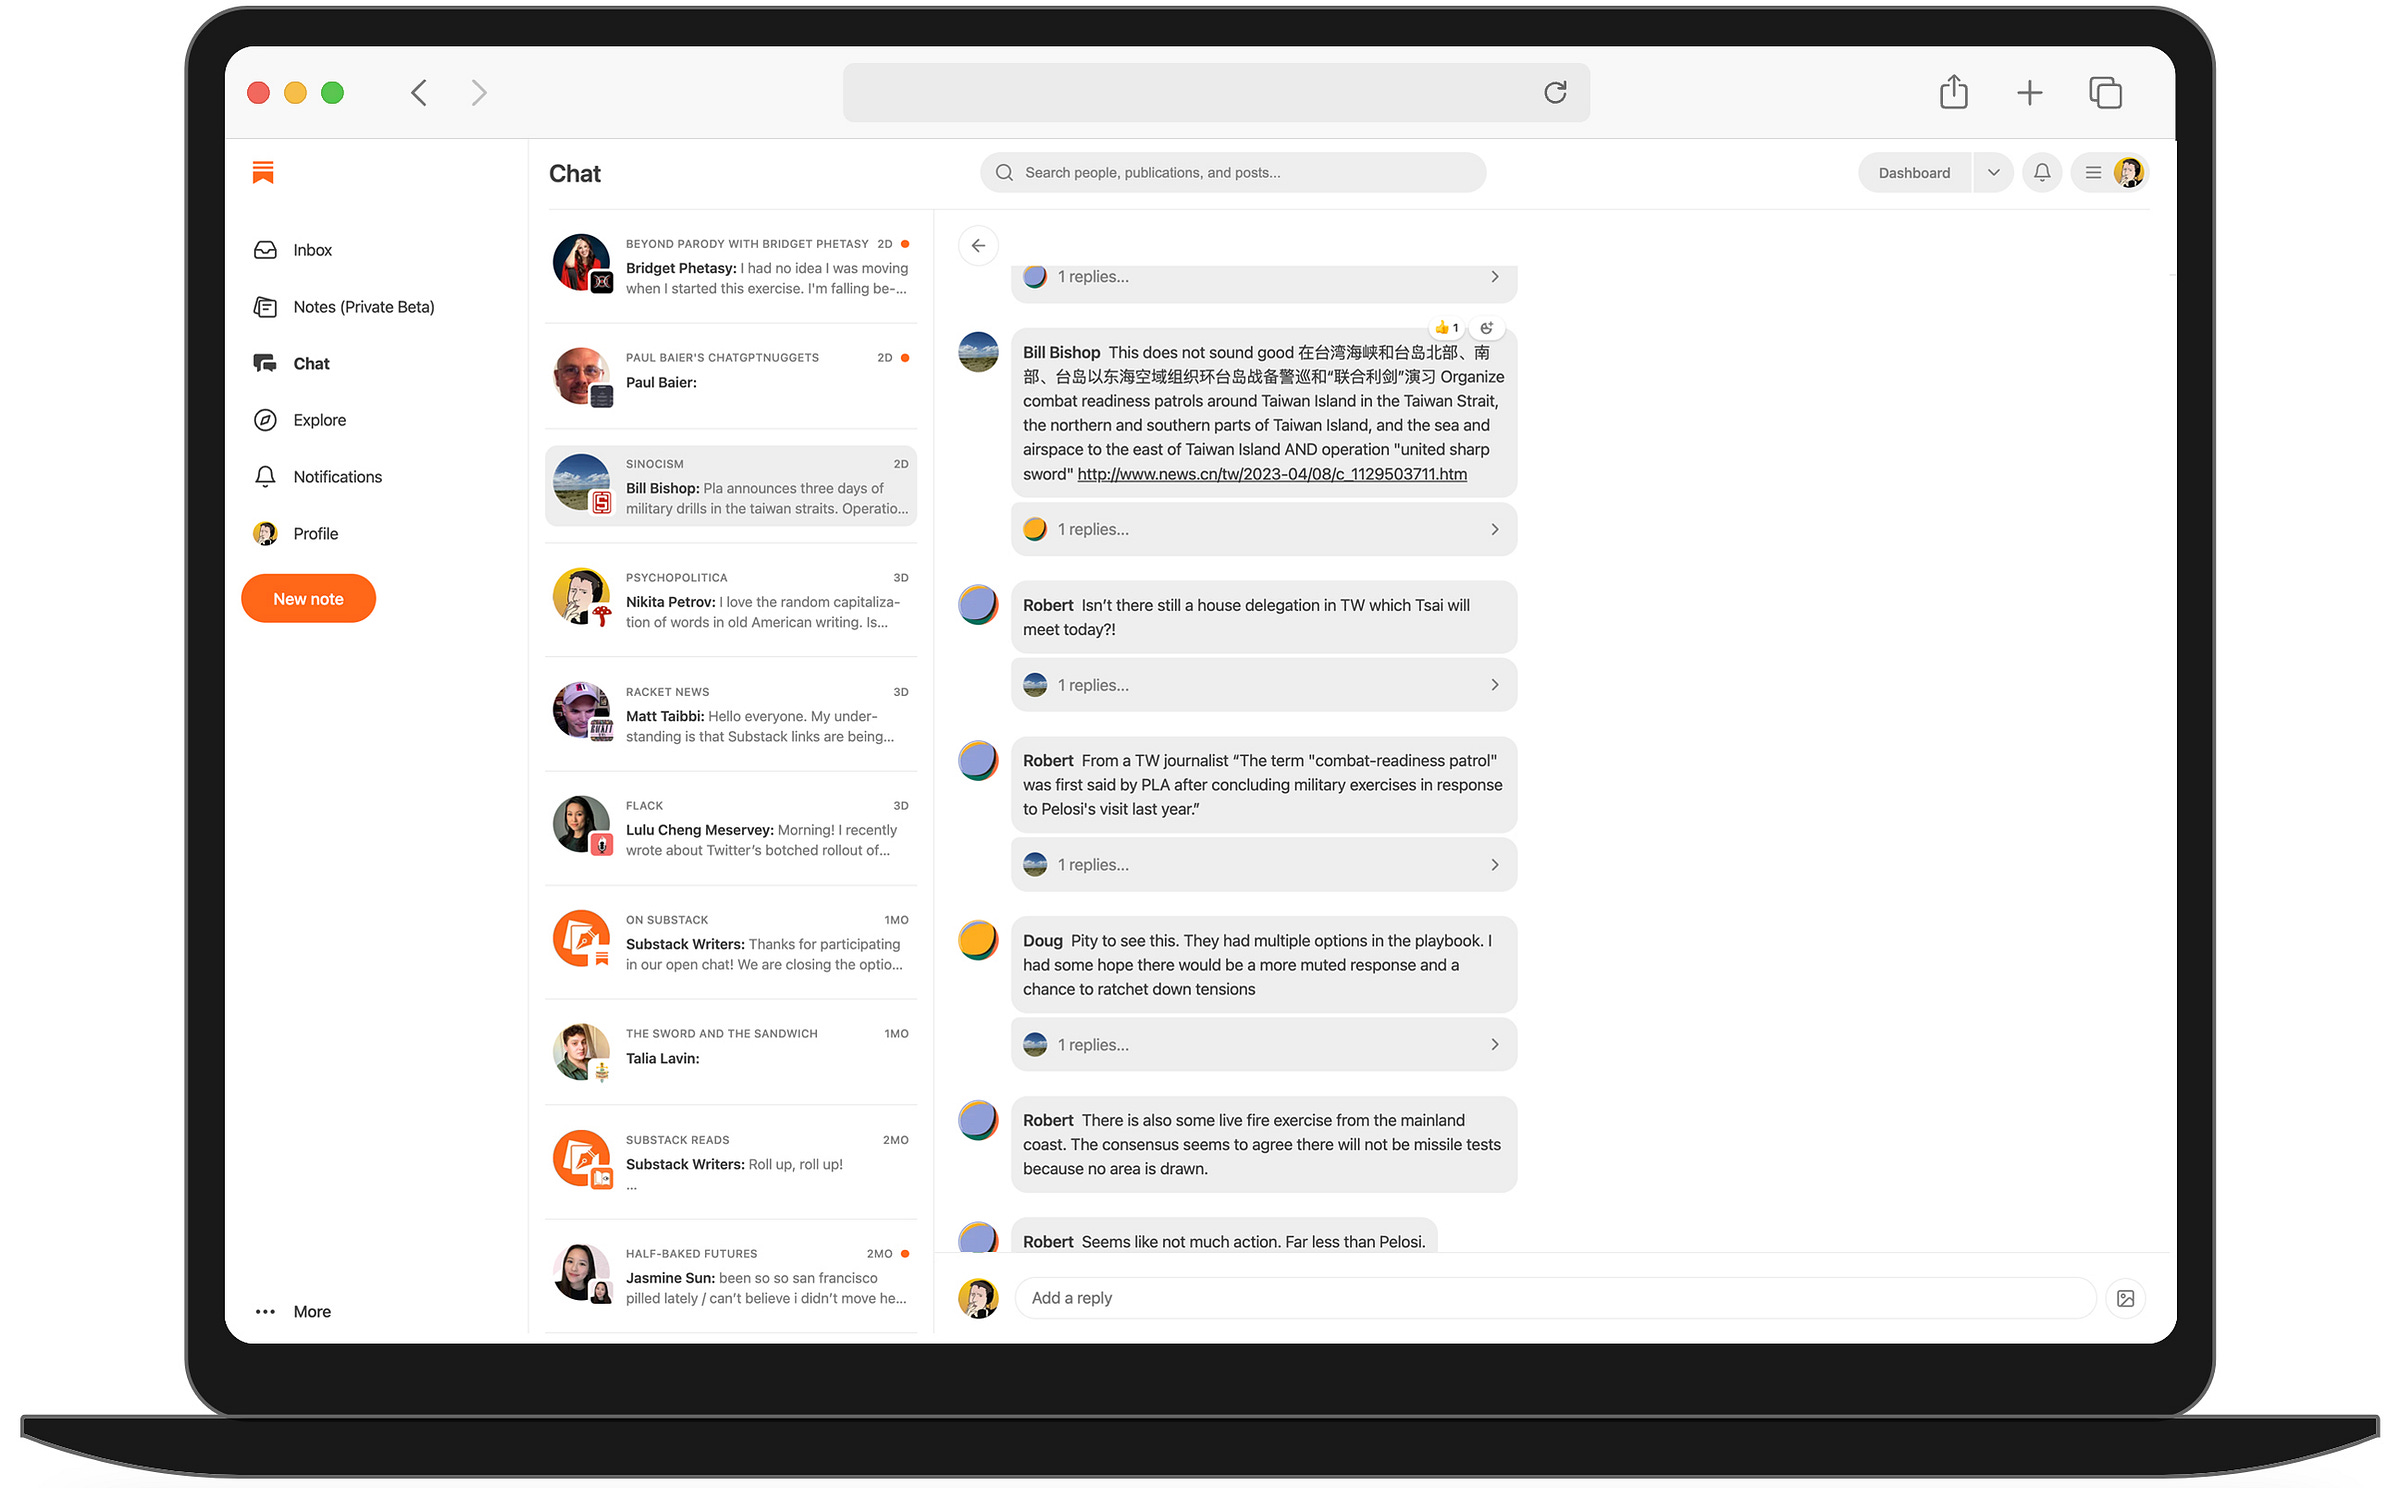Viewport: 2400px width, 1488px height.
Task: Click Robert's live fire exercise message
Action: [1264, 1145]
